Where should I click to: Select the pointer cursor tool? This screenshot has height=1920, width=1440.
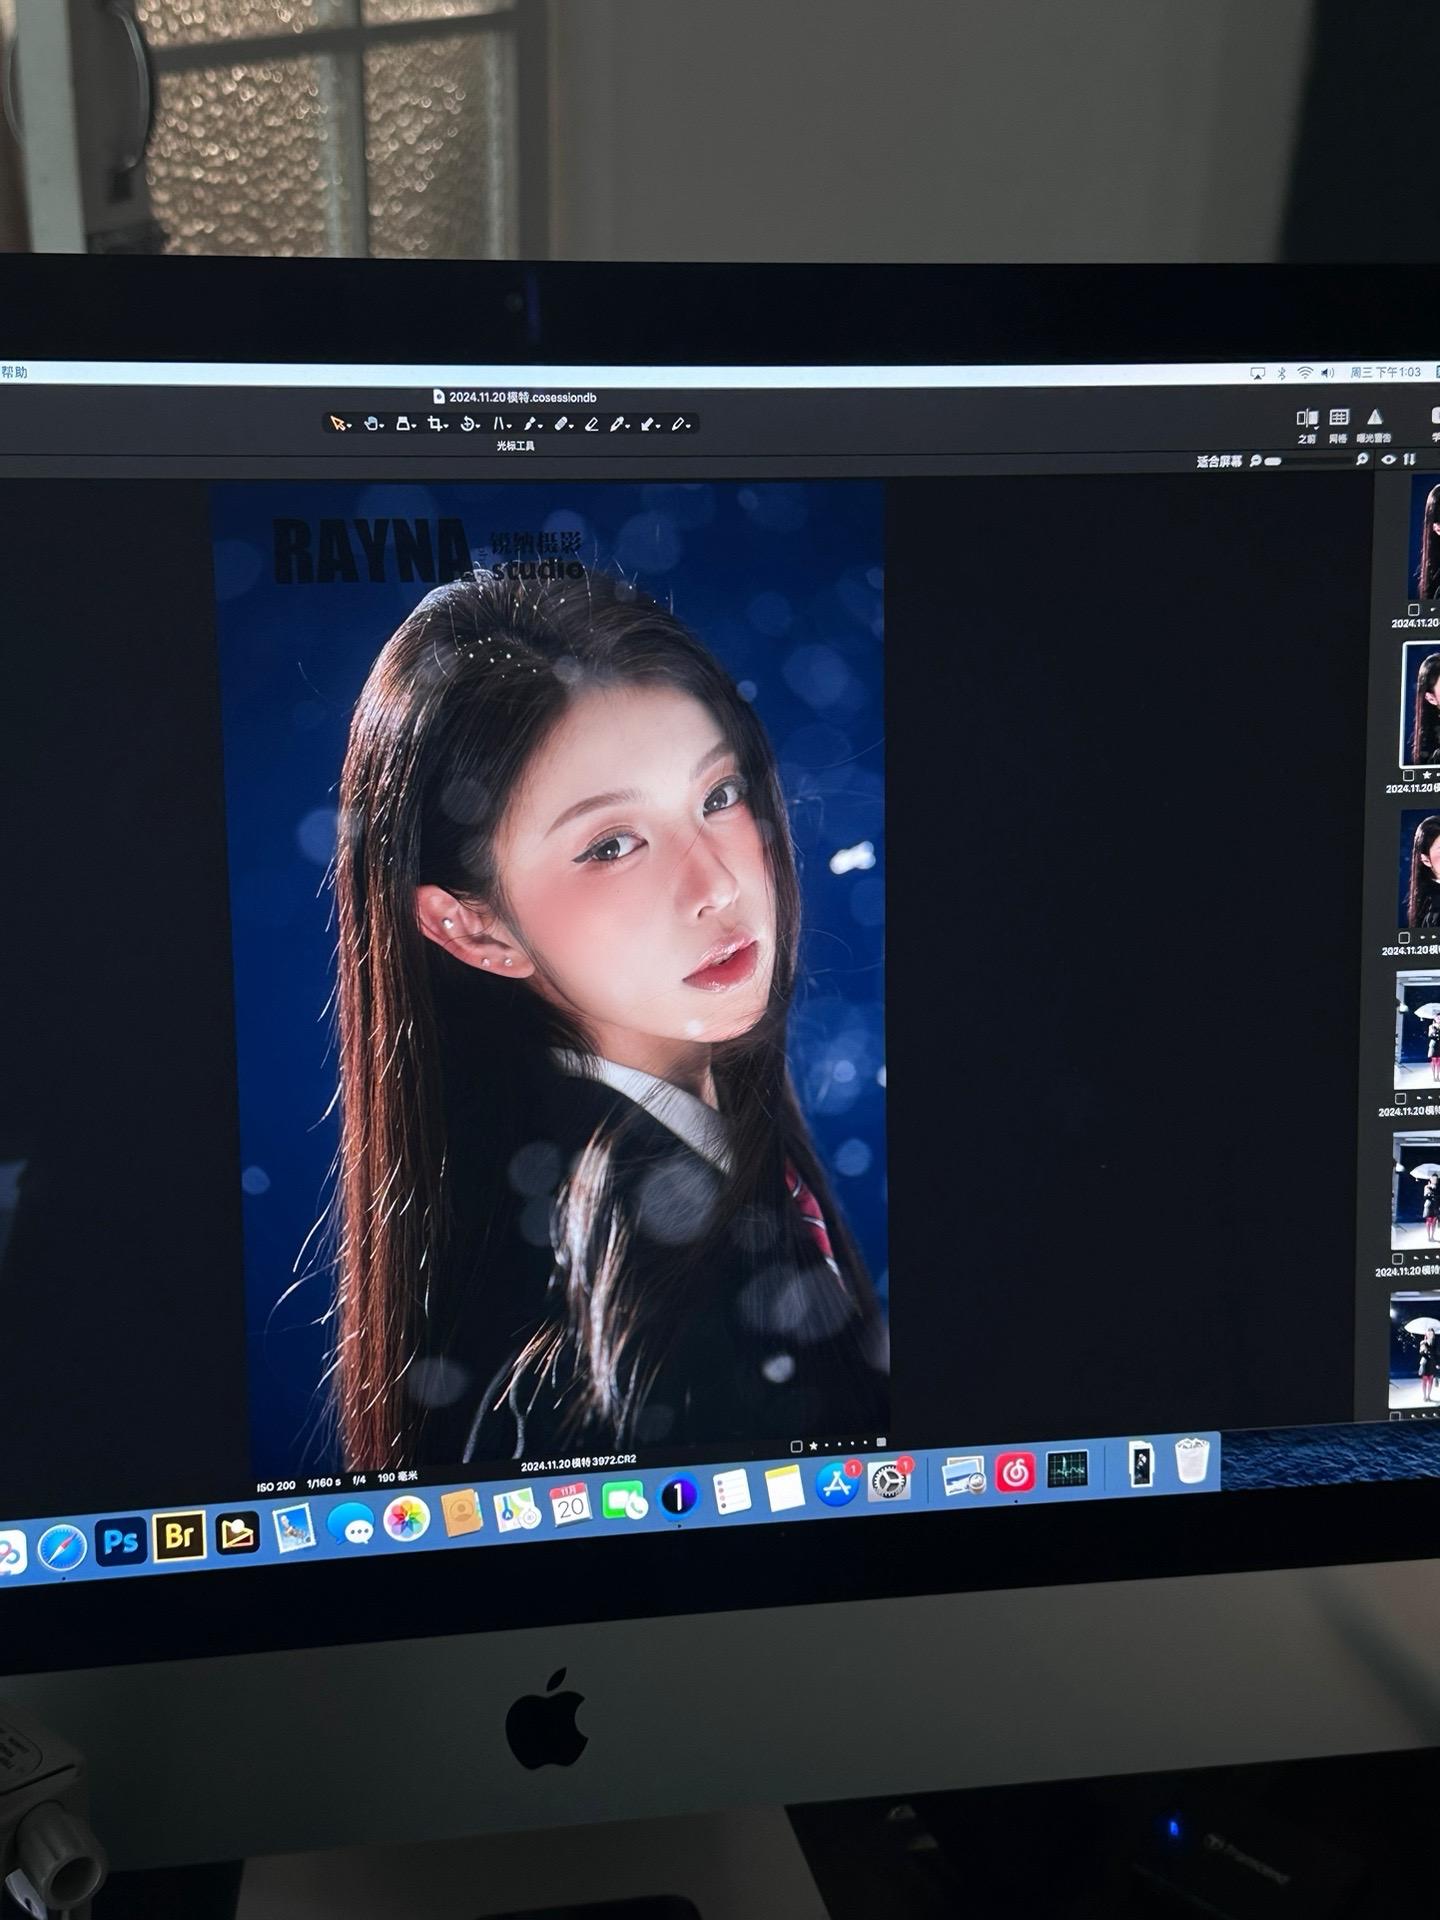(340, 424)
